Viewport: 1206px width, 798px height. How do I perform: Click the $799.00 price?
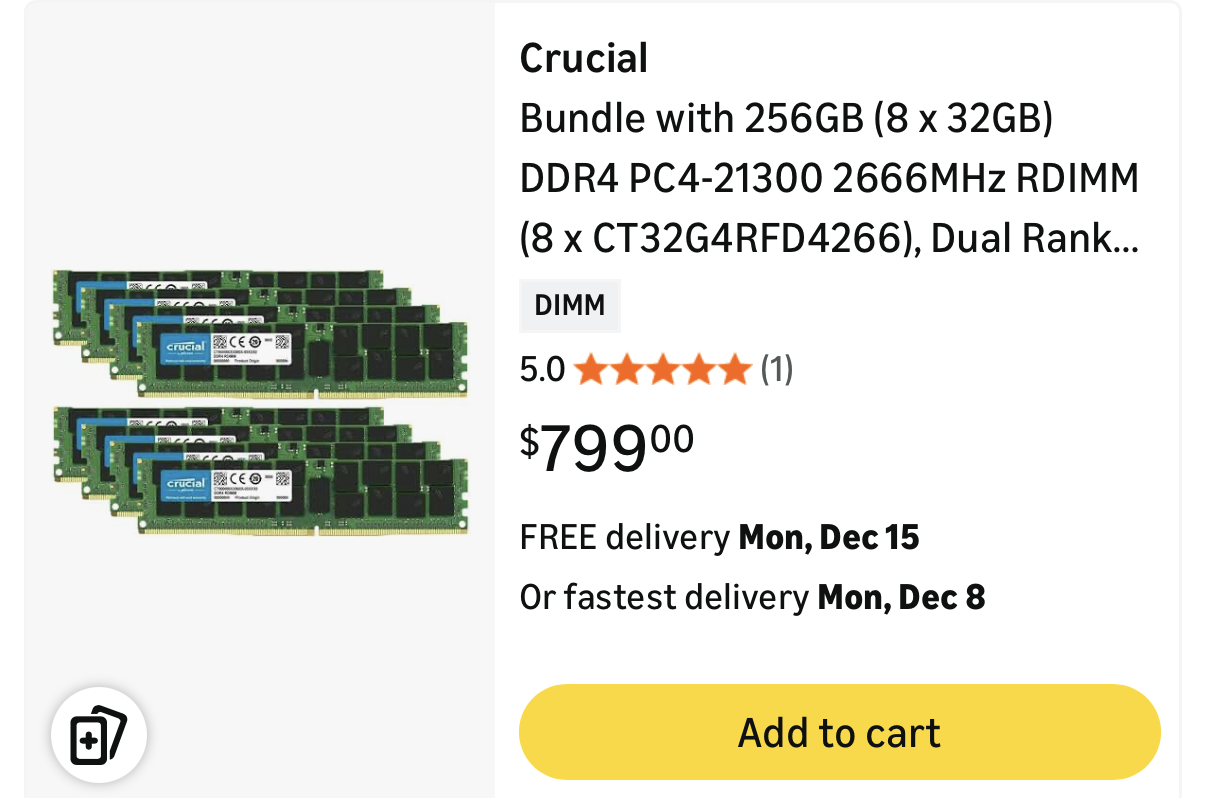(x=607, y=448)
